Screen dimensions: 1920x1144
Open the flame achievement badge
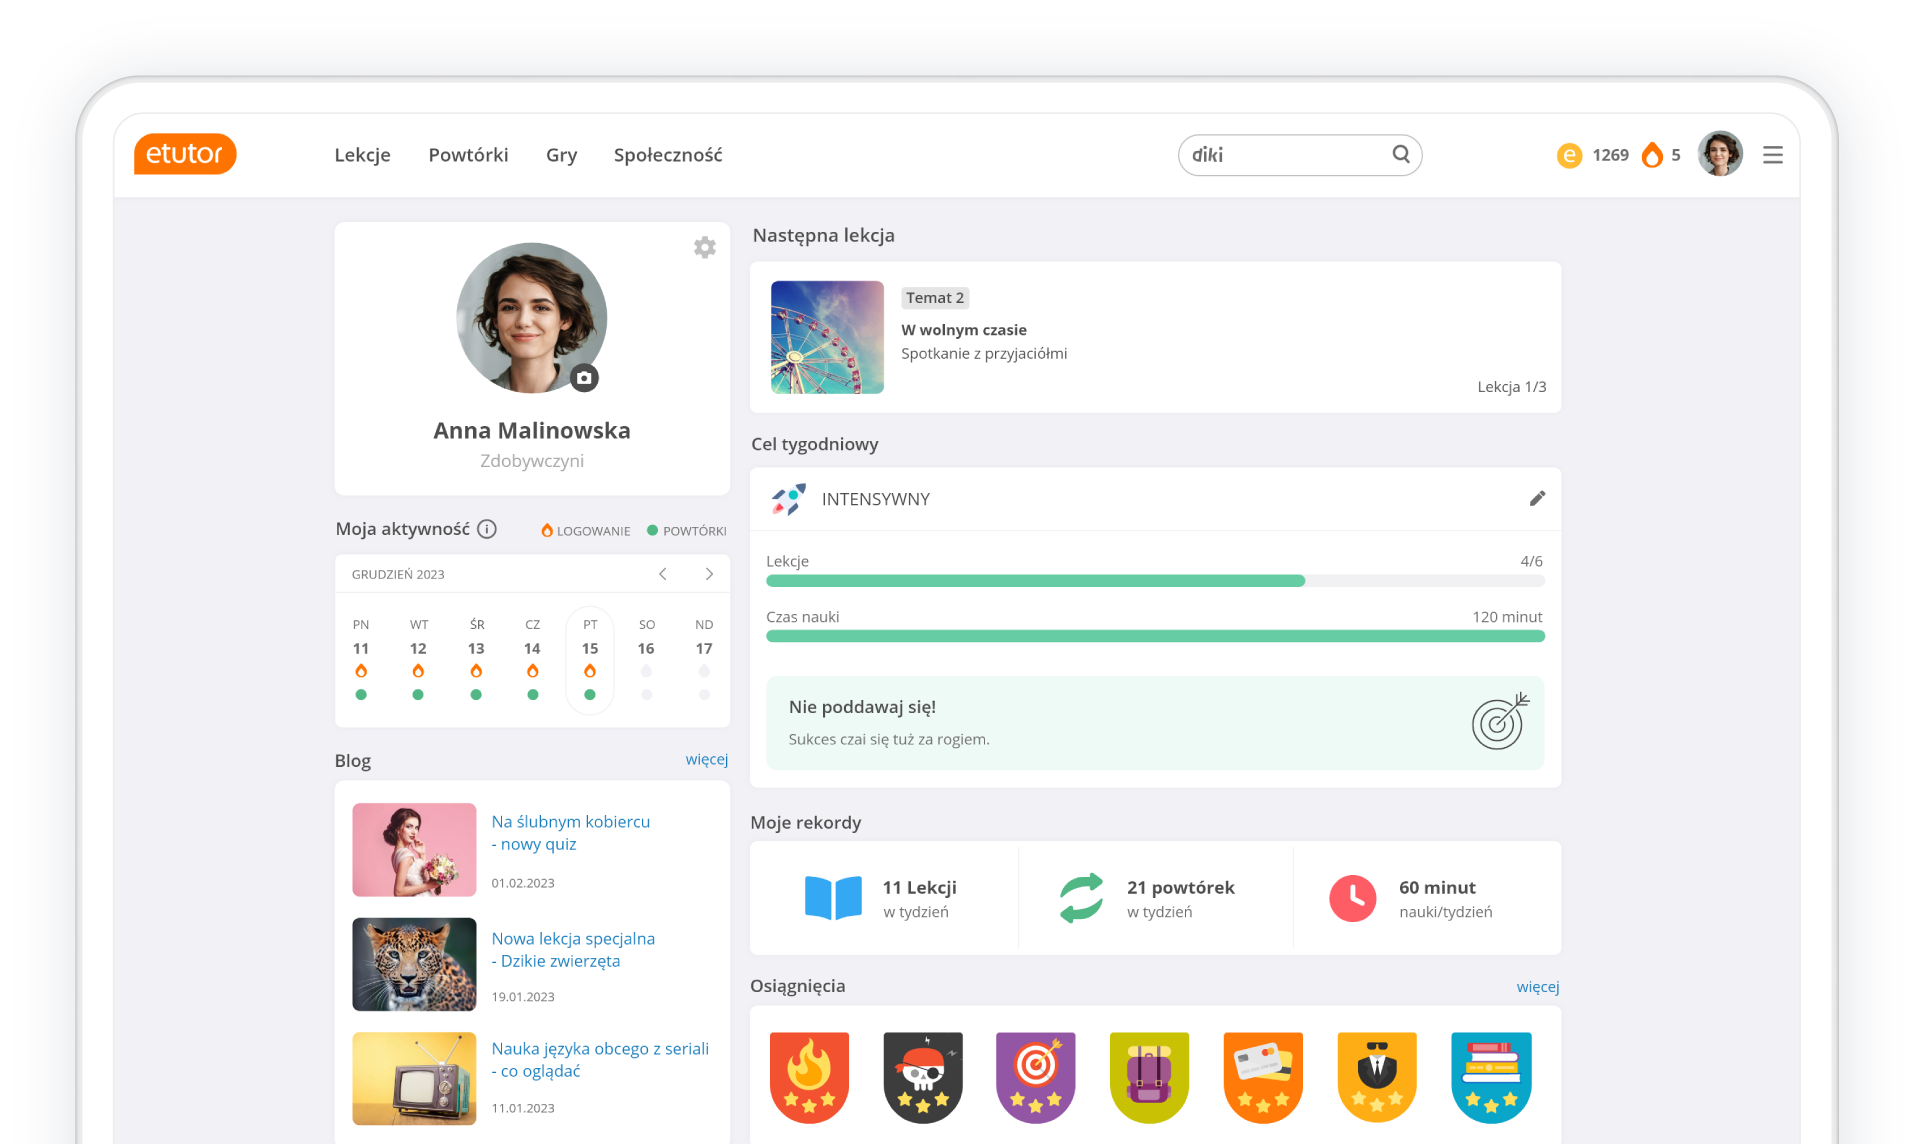pyautogui.click(x=809, y=1077)
